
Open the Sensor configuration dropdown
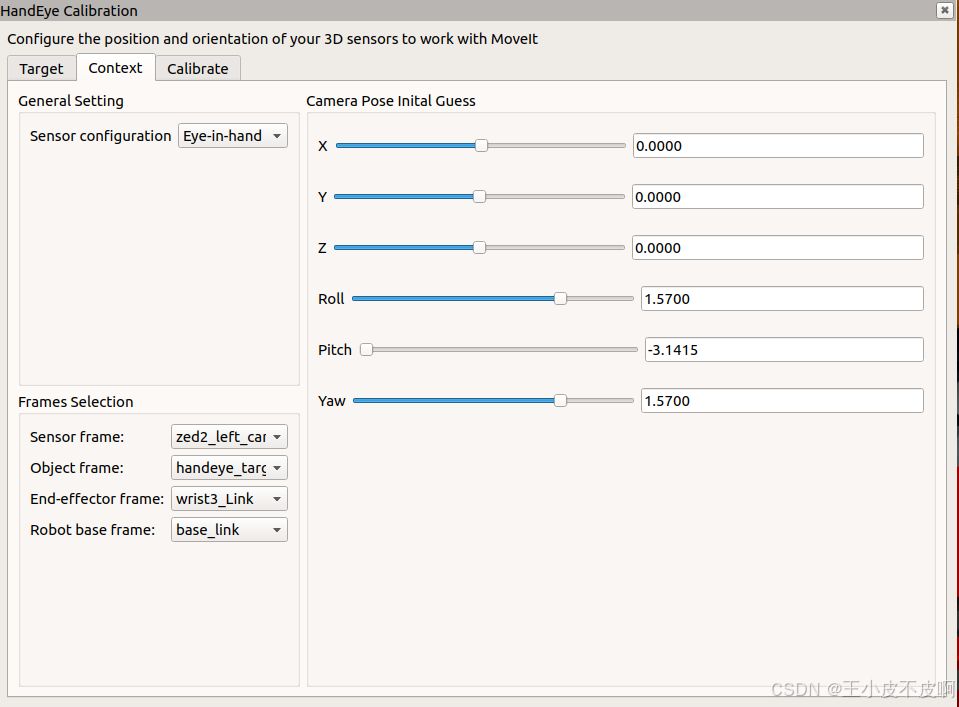coord(232,136)
